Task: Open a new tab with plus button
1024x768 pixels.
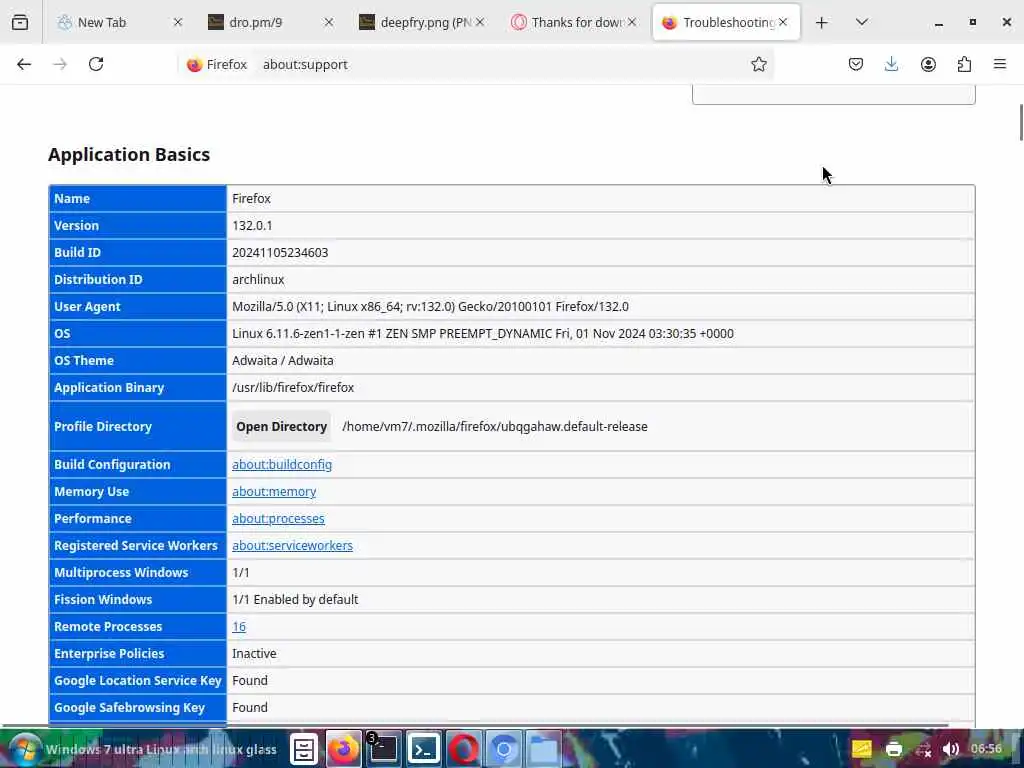Action: pyautogui.click(x=822, y=22)
